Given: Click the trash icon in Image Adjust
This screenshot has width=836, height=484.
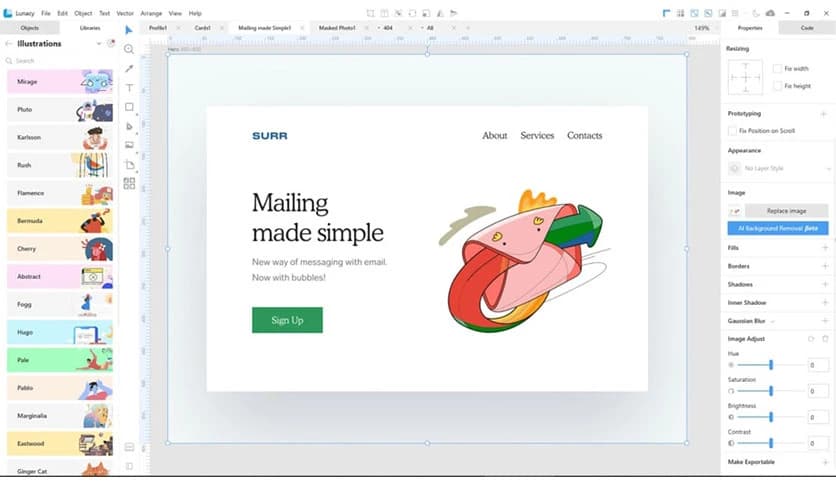Looking at the screenshot, I should pyautogui.click(x=825, y=338).
